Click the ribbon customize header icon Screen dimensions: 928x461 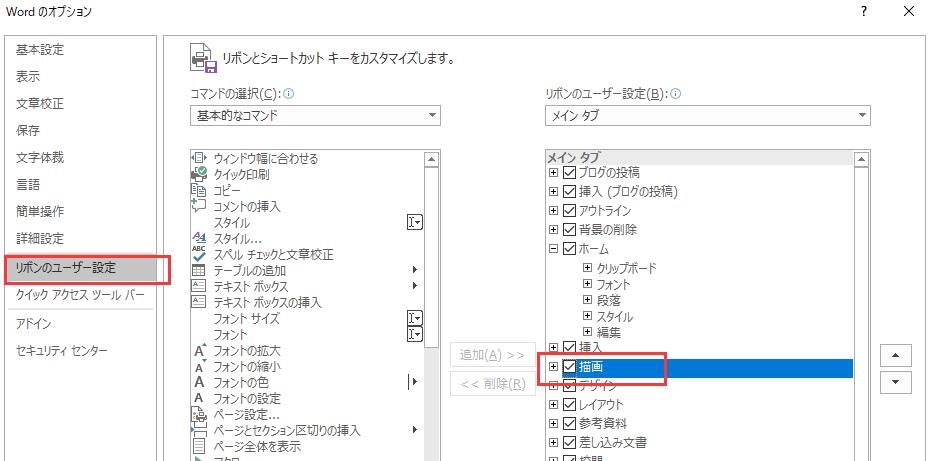click(202, 58)
